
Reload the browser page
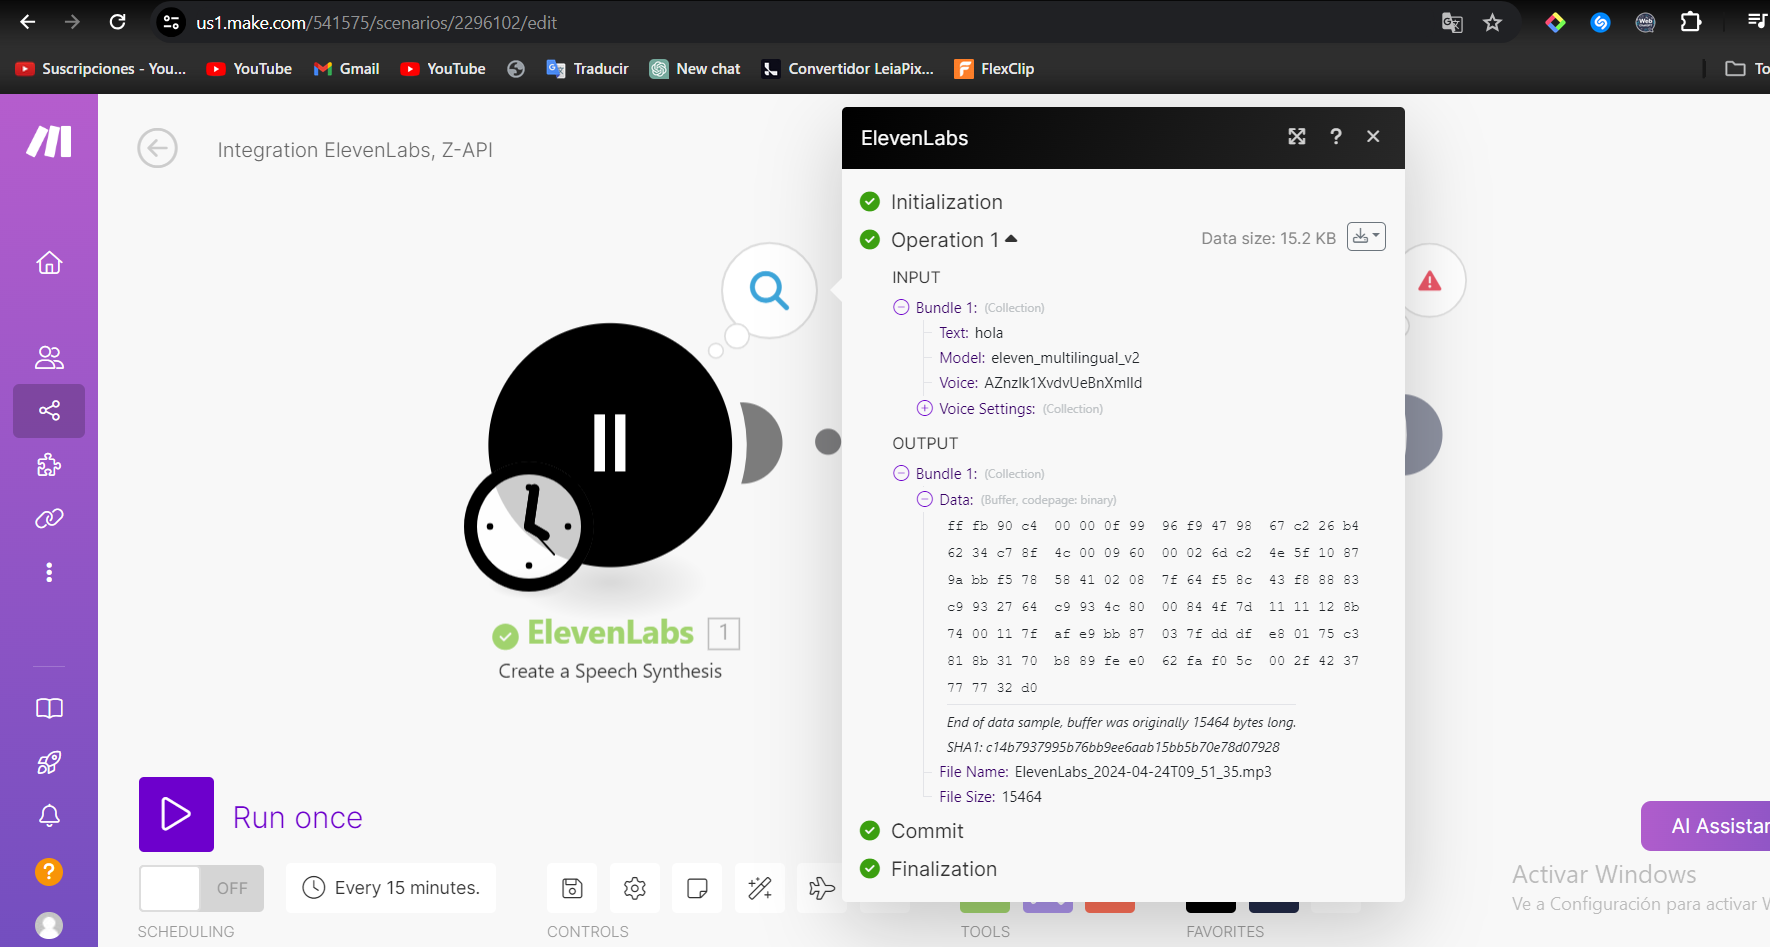pos(117,22)
